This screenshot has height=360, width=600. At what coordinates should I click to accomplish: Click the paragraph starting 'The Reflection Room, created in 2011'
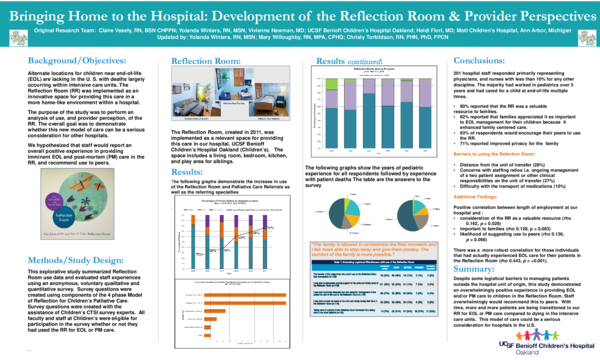point(229,147)
